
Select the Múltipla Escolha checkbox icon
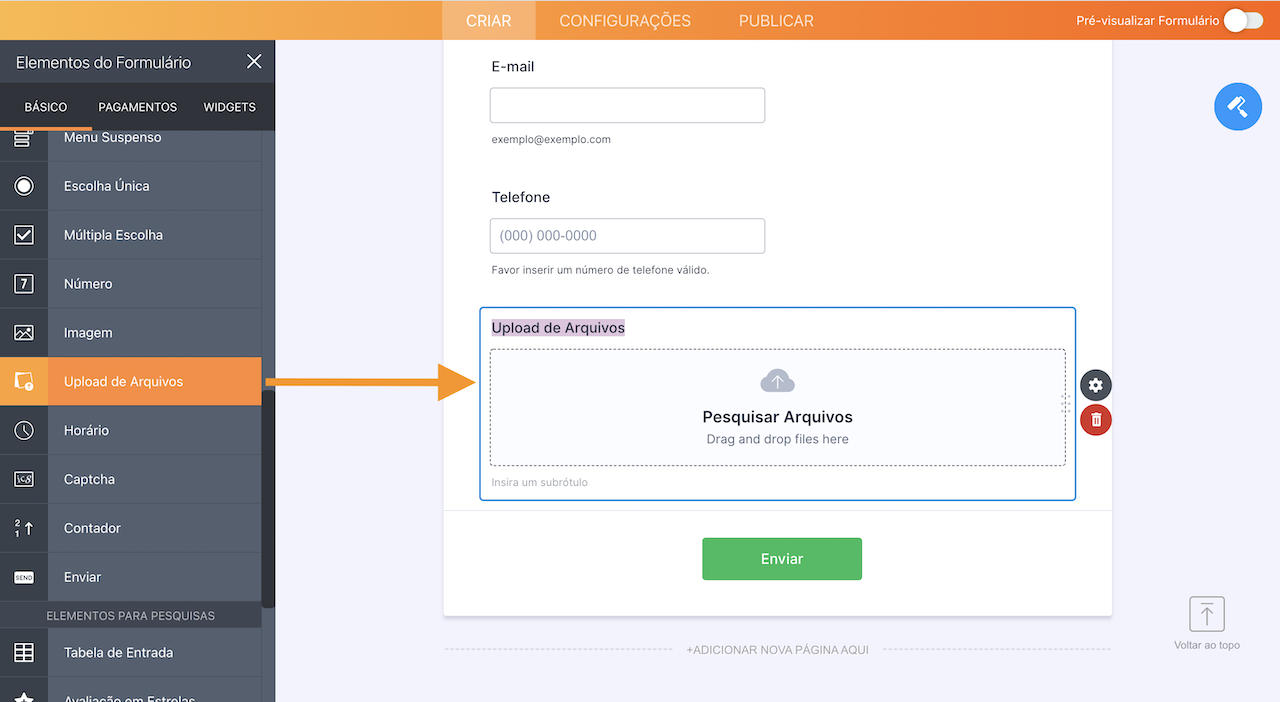[x=24, y=235]
